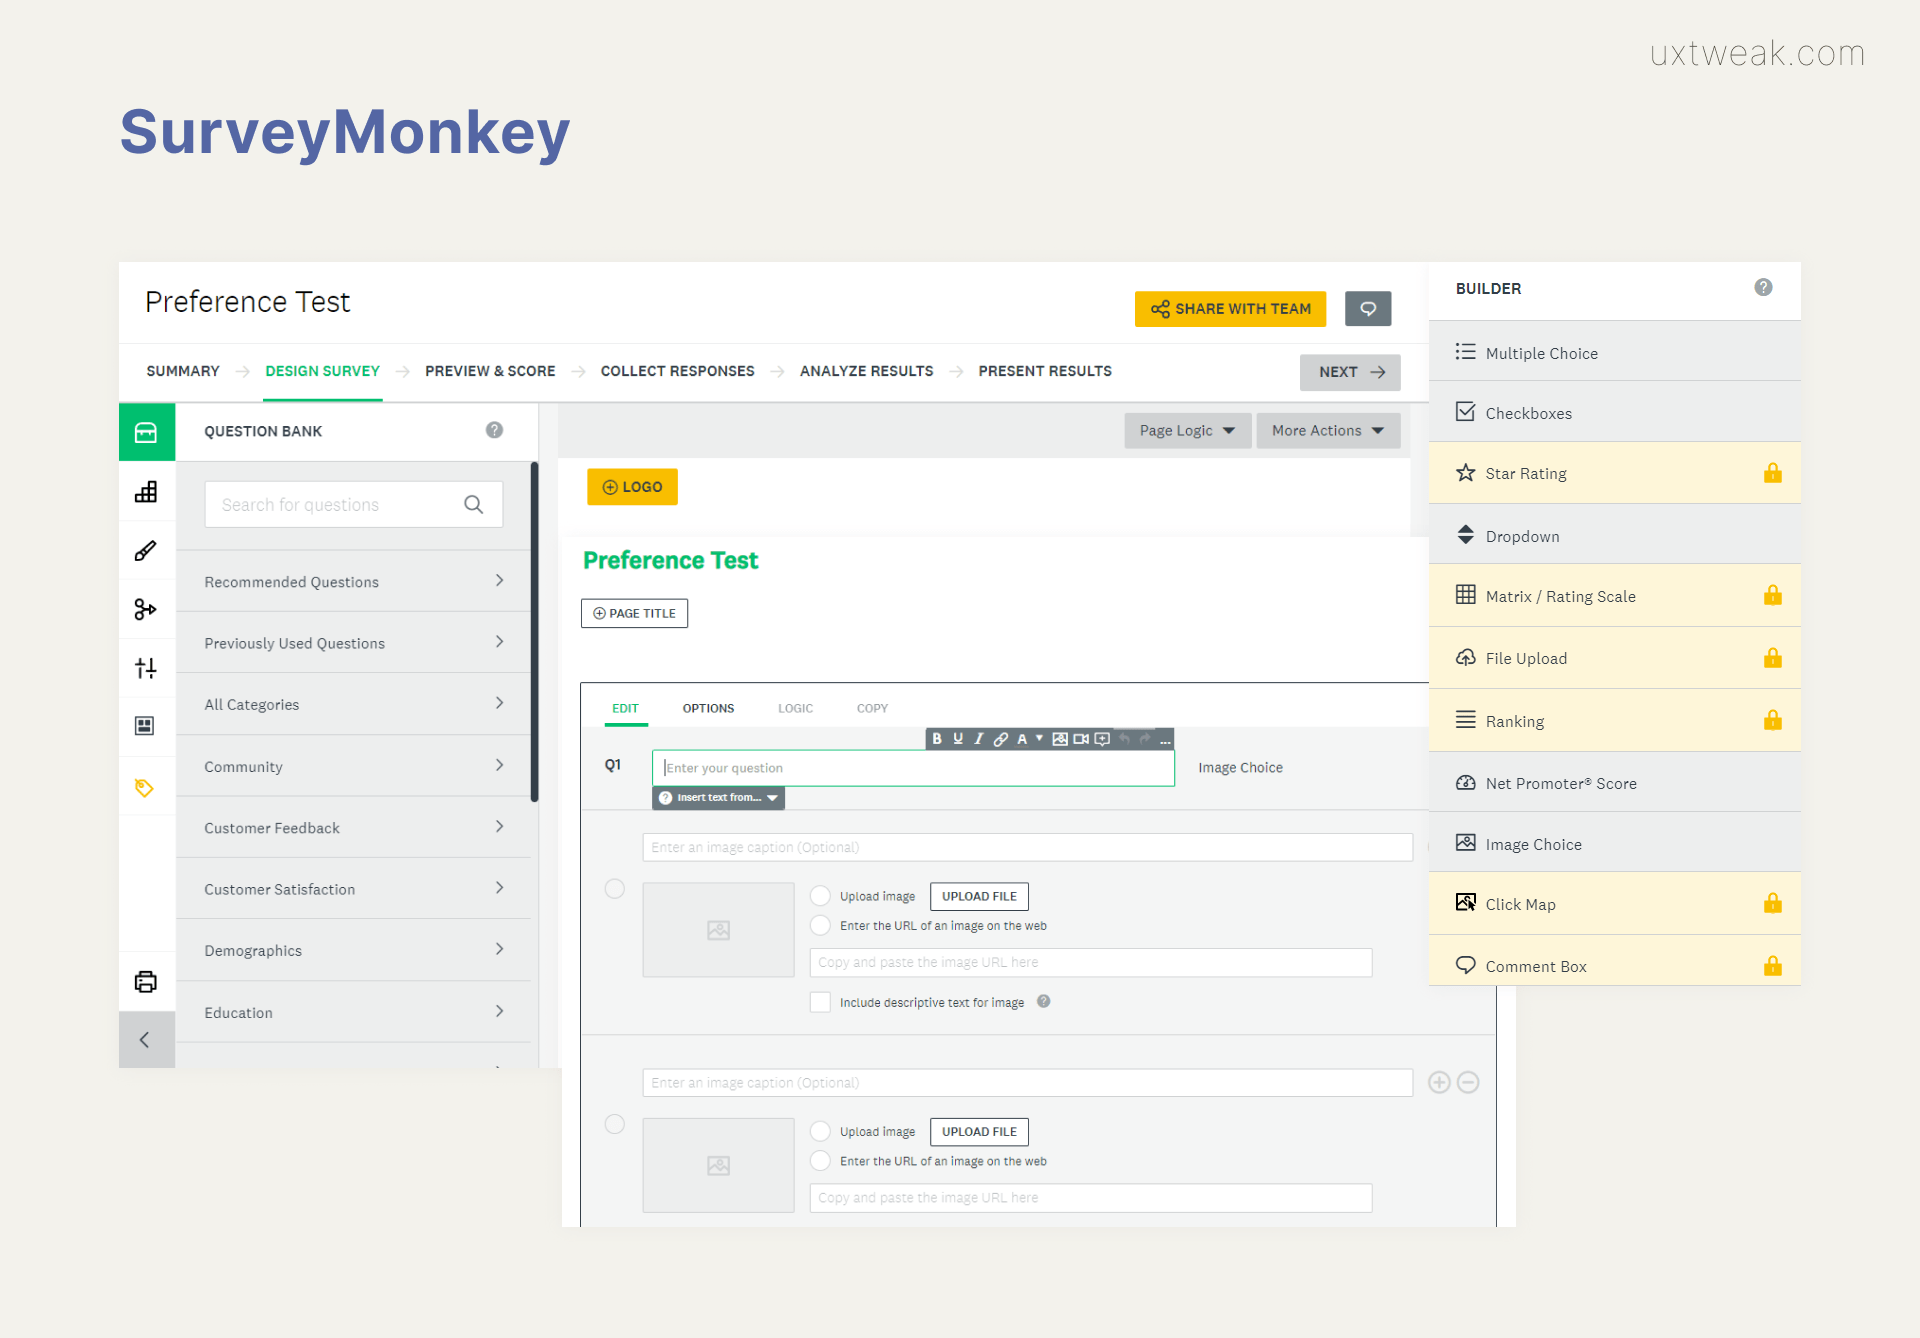
Task: Click the Builder help icon
Action: pos(1763,287)
